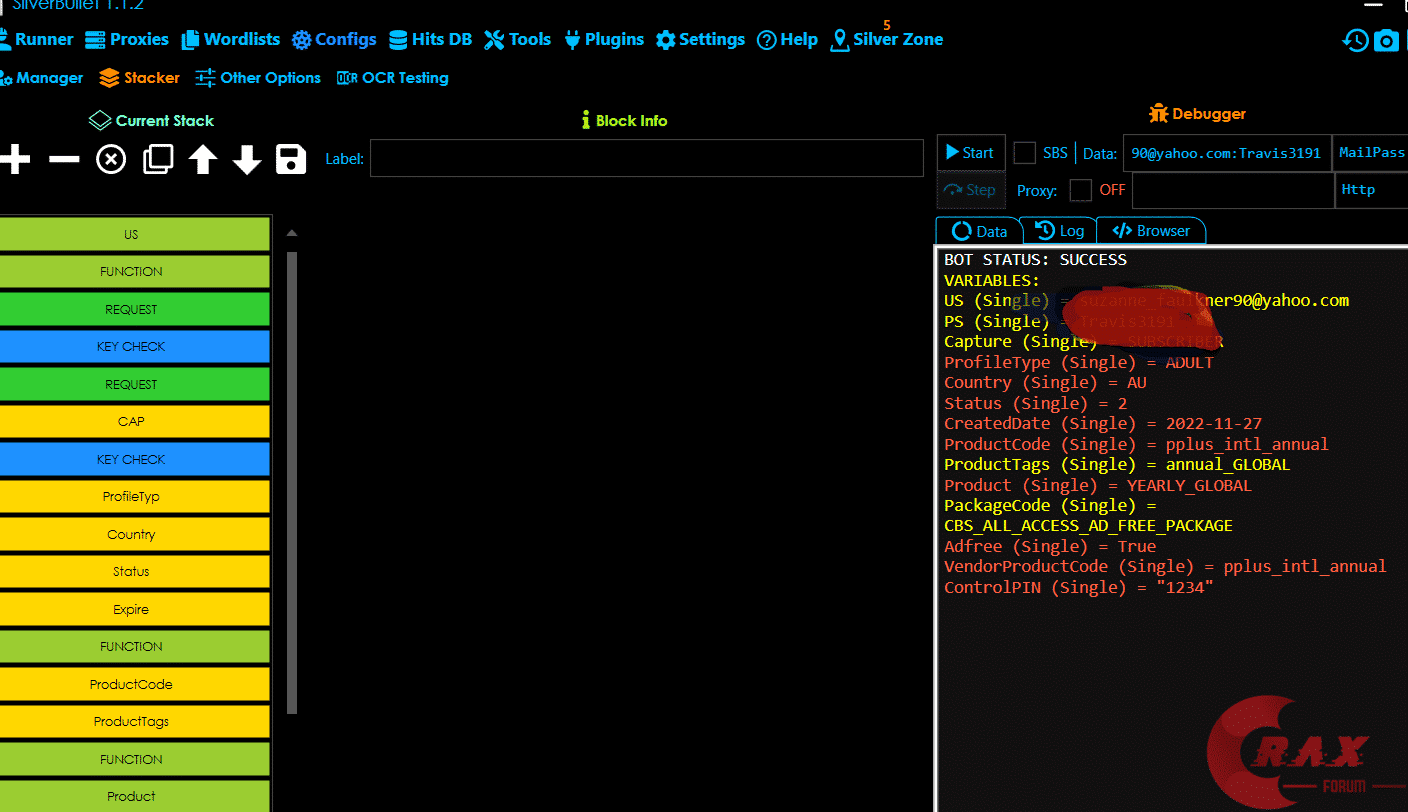Select the FUNCTION block directly under US
This screenshot has width=1408, height=812.
coord(134,272)
